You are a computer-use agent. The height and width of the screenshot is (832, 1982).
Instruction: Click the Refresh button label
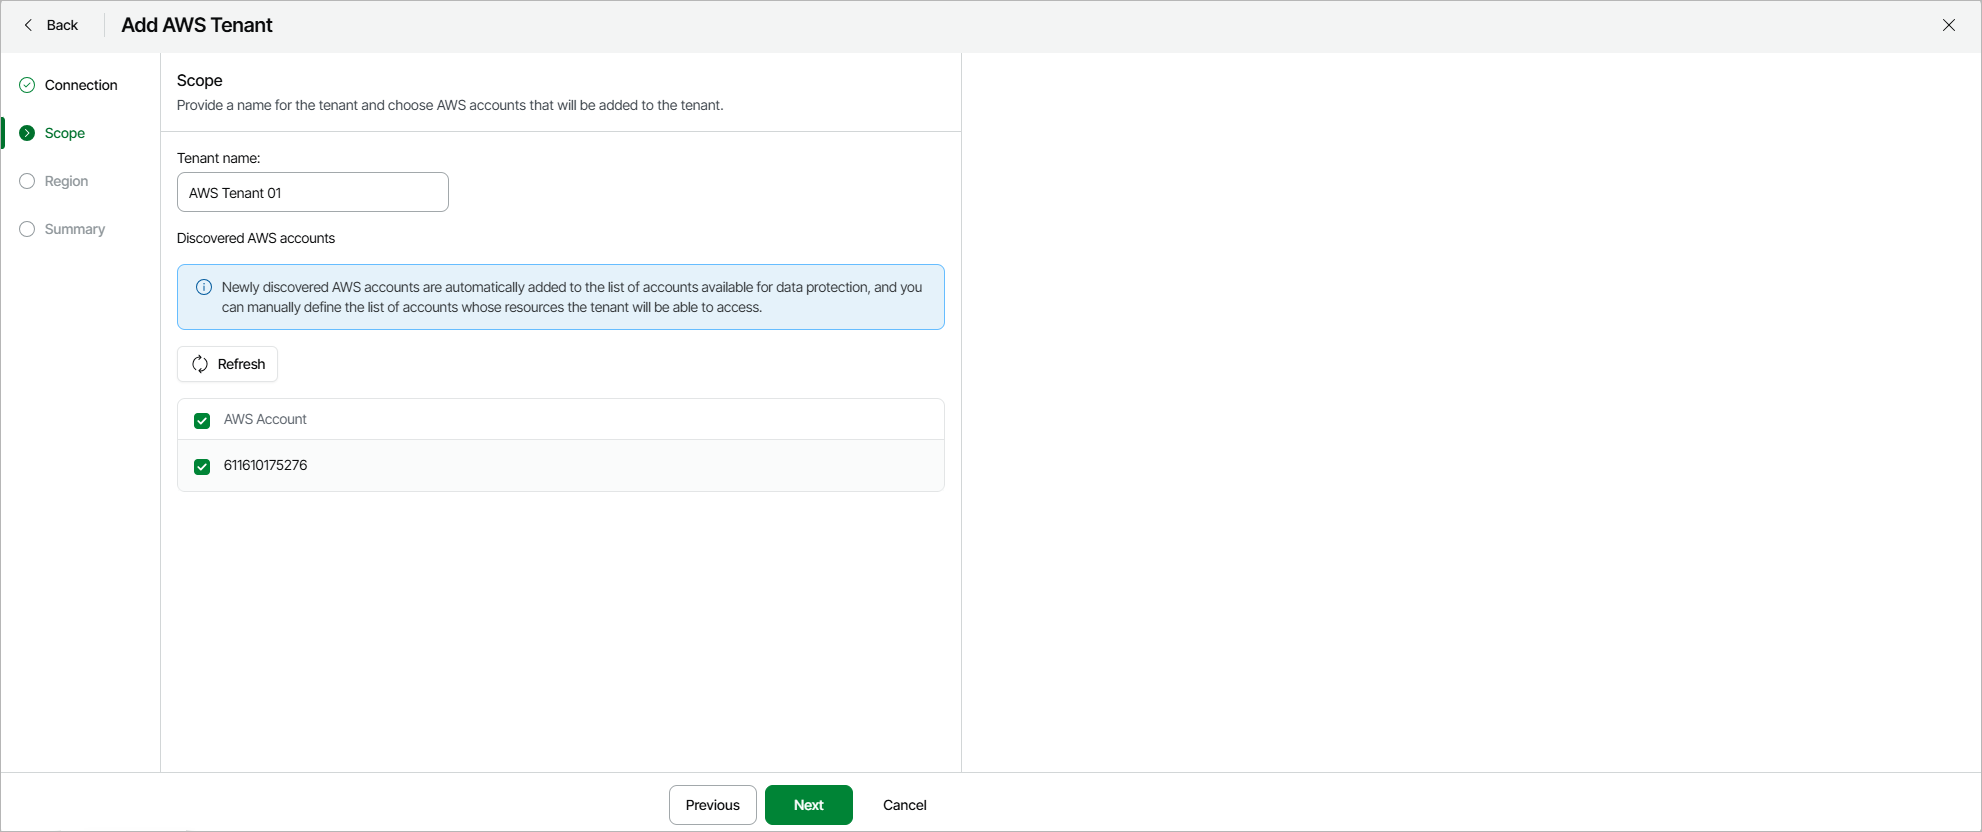(241, 364)
